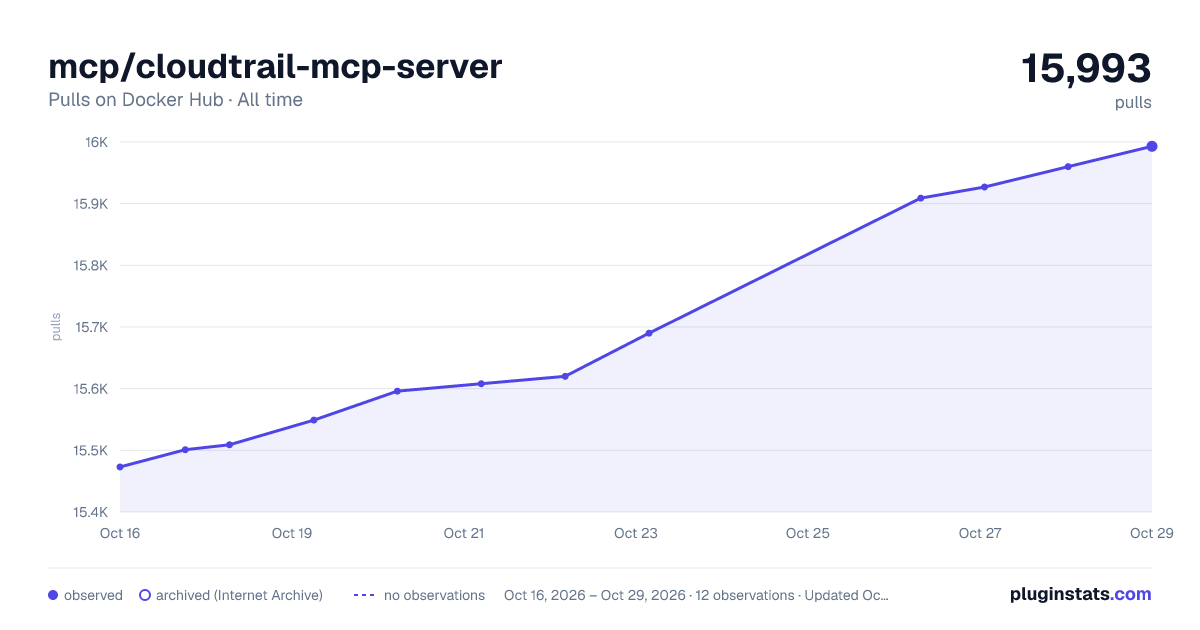Click the 'Pulls on Docker Hub · All time' subtitle
The height and width of the screenshot is (630, 1200).
[175, 100]
